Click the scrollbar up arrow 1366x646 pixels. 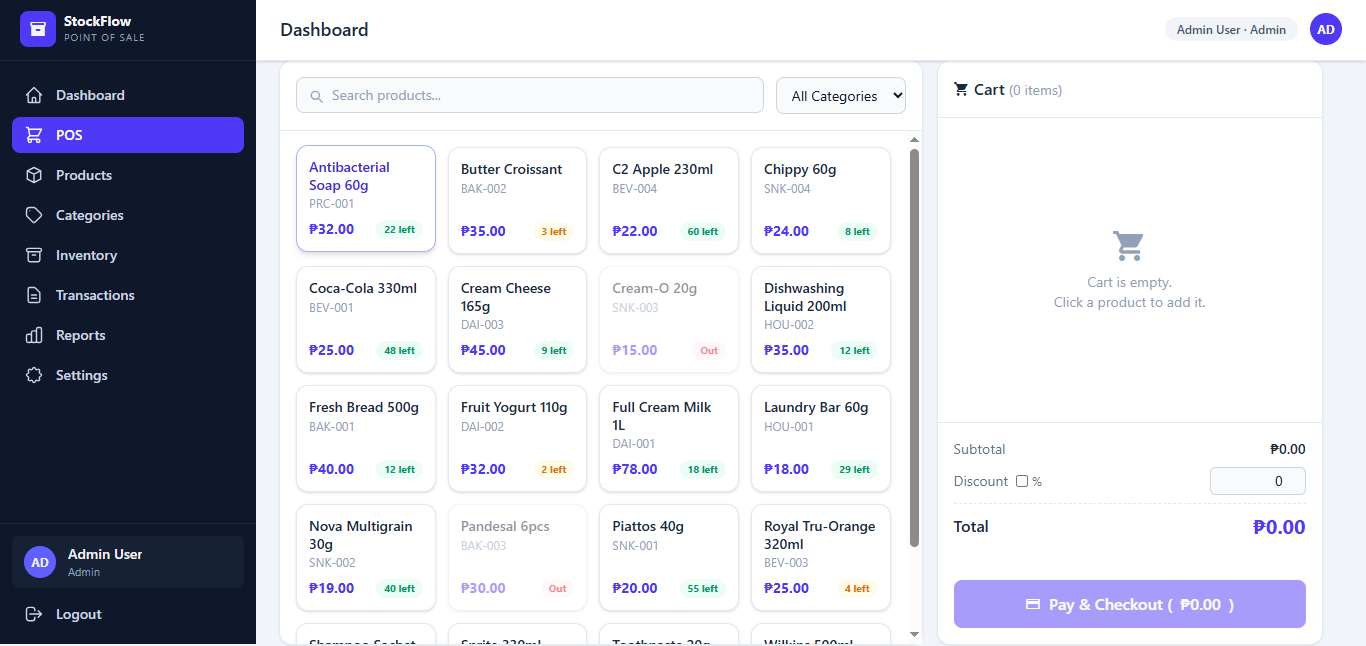[914, 139]
